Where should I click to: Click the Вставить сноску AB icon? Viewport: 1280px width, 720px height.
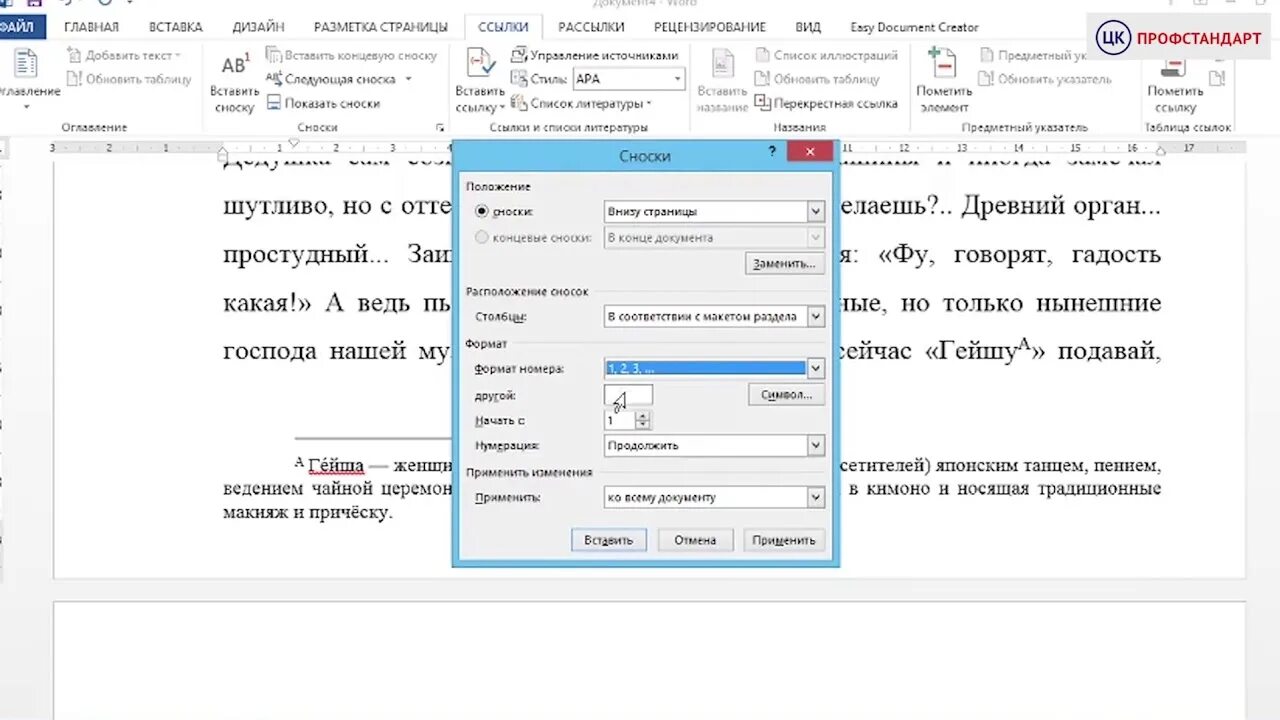[235, 66]
